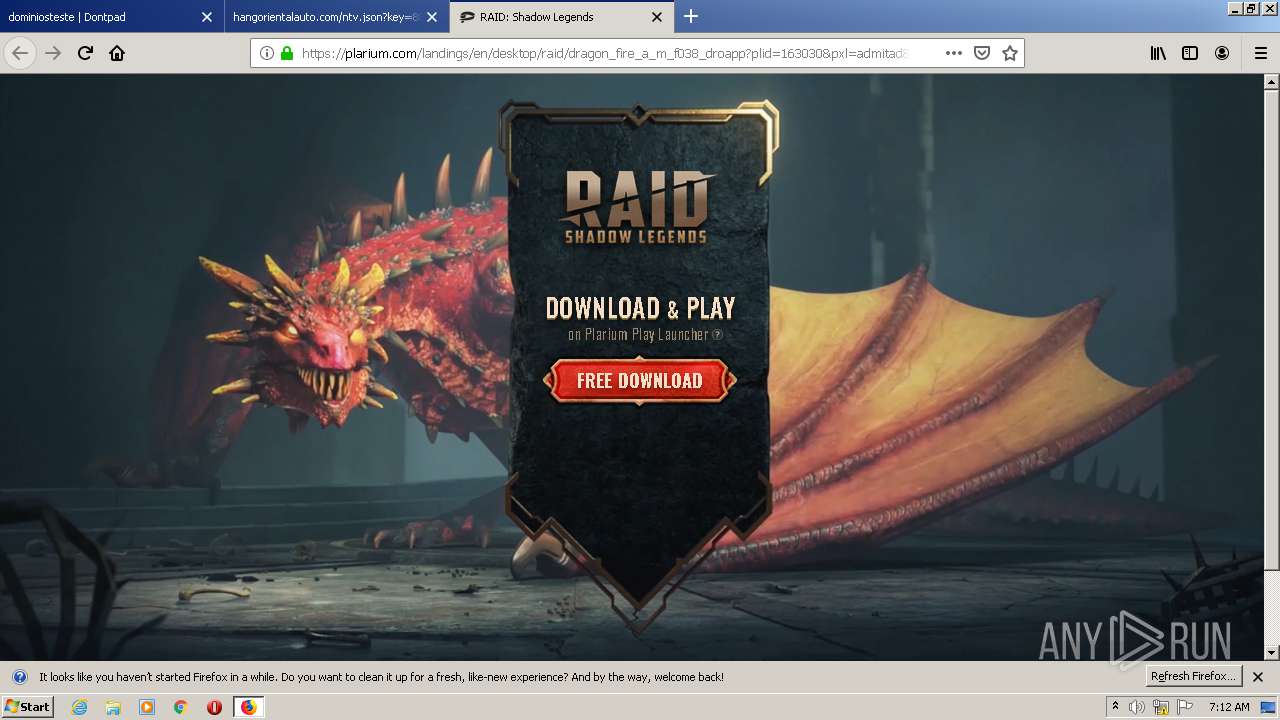Open page actions three-dot menu
Viewport: 1280px width, 720px height.
tap(954, 53)
